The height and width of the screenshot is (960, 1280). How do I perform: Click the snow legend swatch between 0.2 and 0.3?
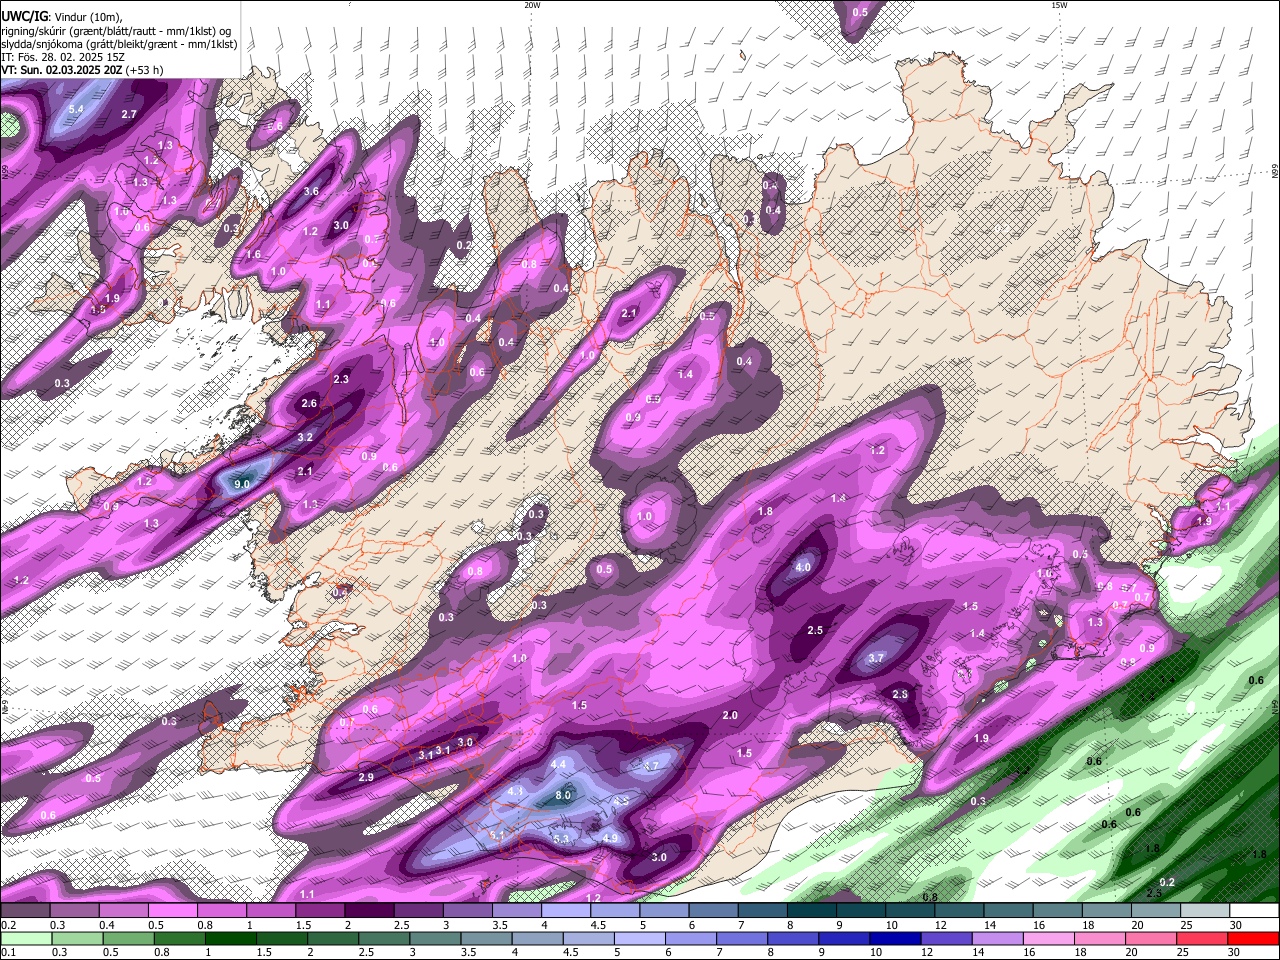[25, 911]
